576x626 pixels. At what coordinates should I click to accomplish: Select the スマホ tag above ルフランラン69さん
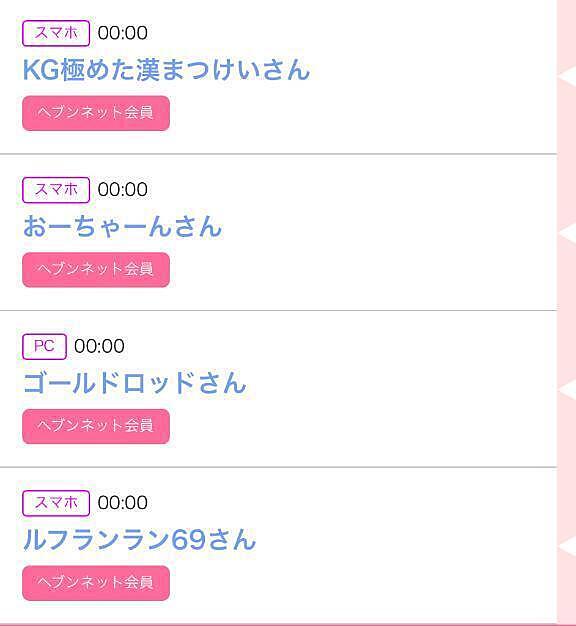[56, 503]
